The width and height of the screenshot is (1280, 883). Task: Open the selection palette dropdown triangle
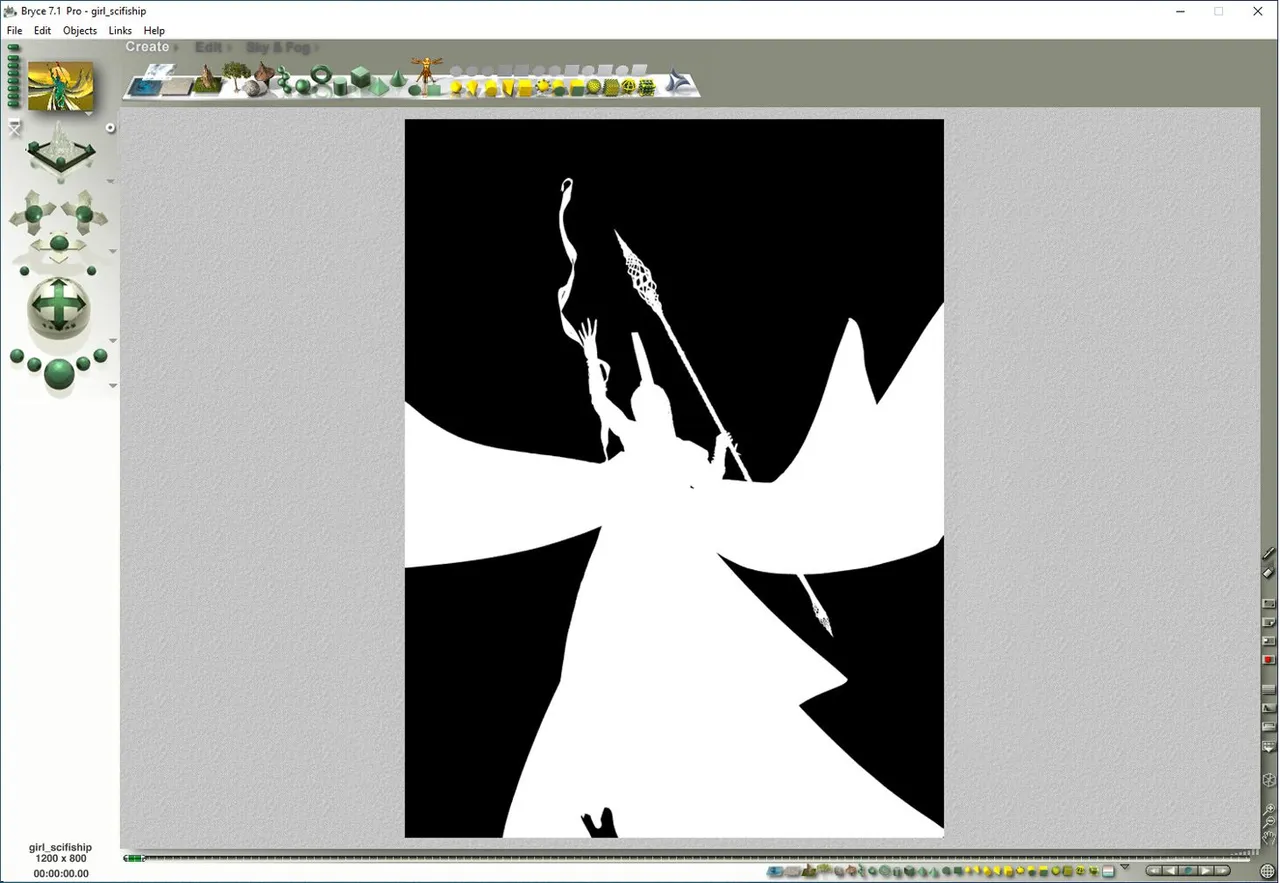[x=1125, y=867]
